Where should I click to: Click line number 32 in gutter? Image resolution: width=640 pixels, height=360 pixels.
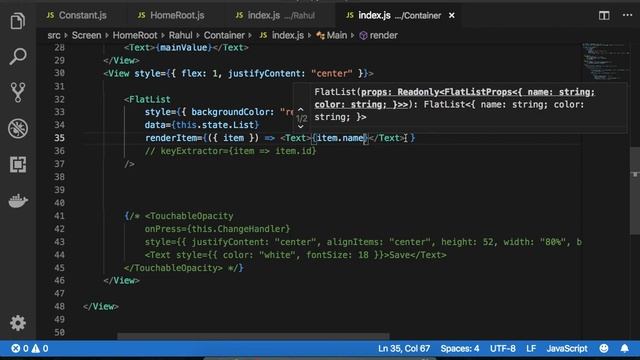coord(59,99)
